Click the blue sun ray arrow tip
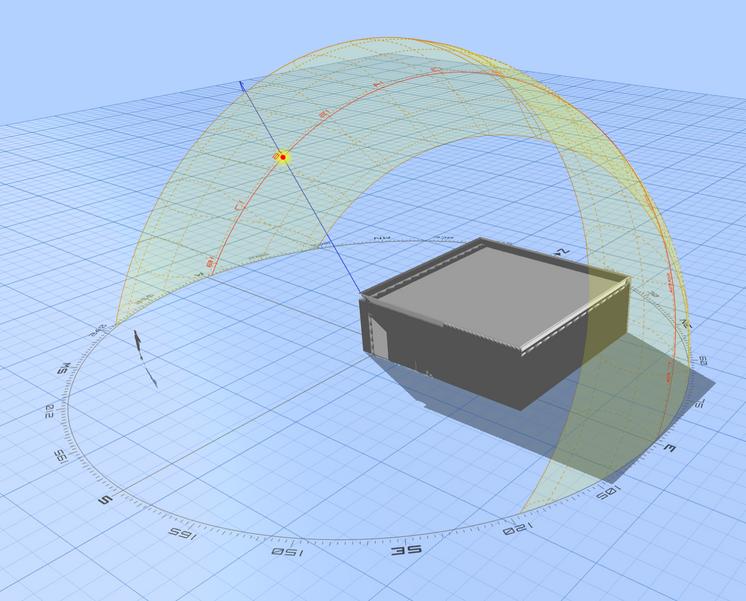The height and width of the screenshot is (601, 746). tap(241, 84)
